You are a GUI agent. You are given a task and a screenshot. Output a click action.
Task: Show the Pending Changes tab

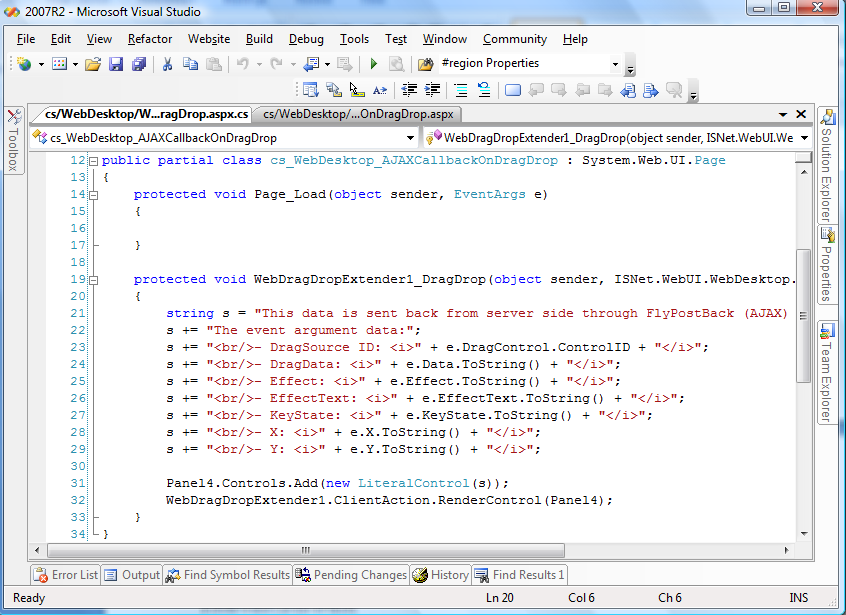pyautogui.click(x=351, y=575)
